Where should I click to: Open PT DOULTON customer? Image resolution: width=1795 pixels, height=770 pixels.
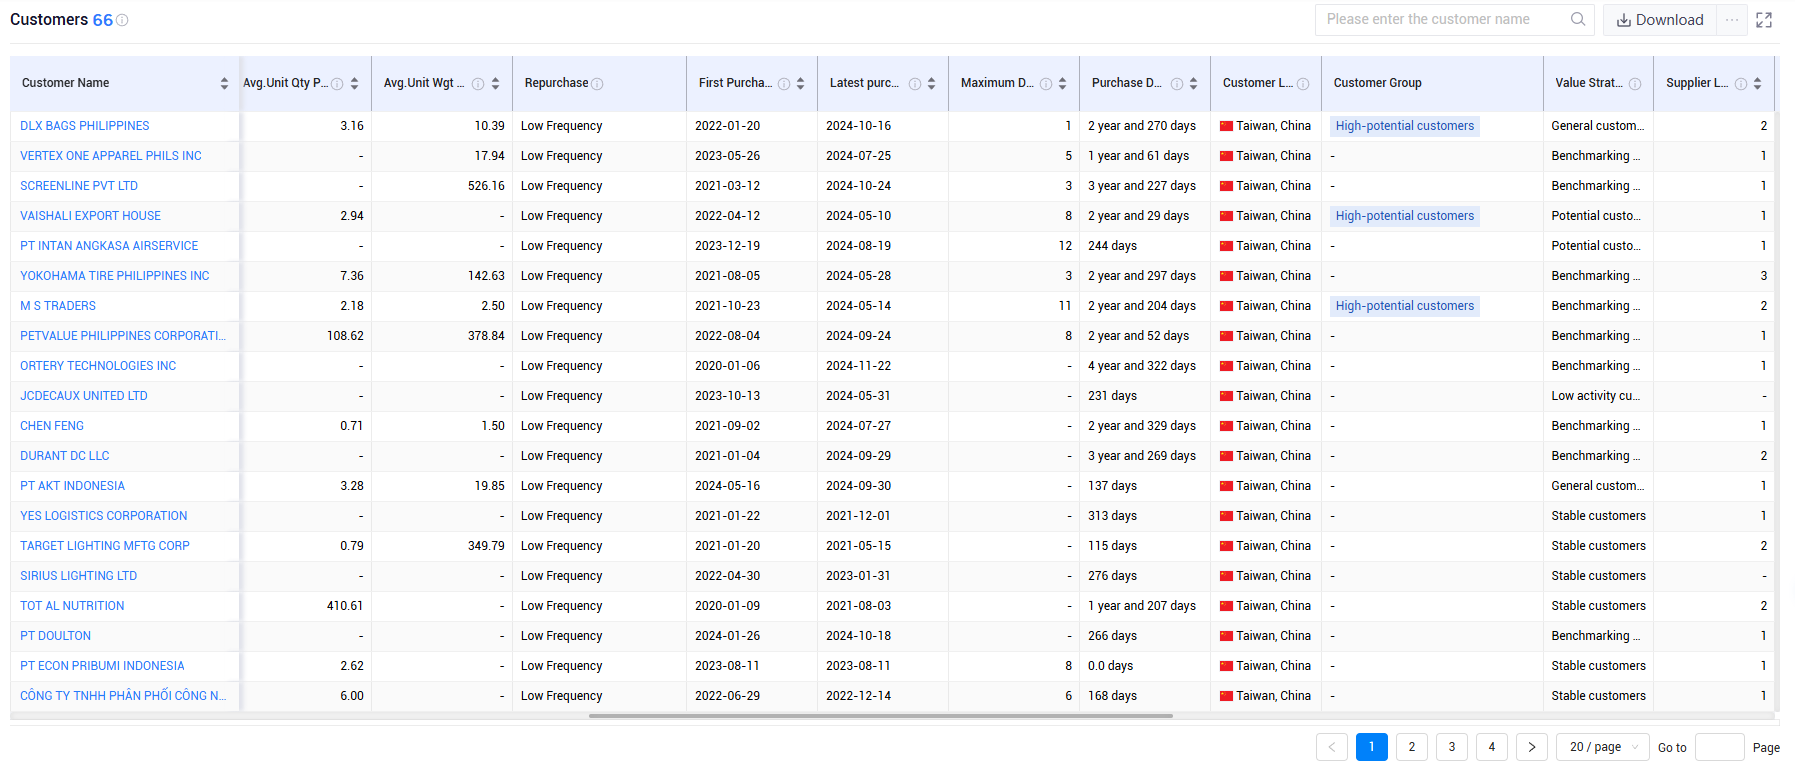[56, 636]
